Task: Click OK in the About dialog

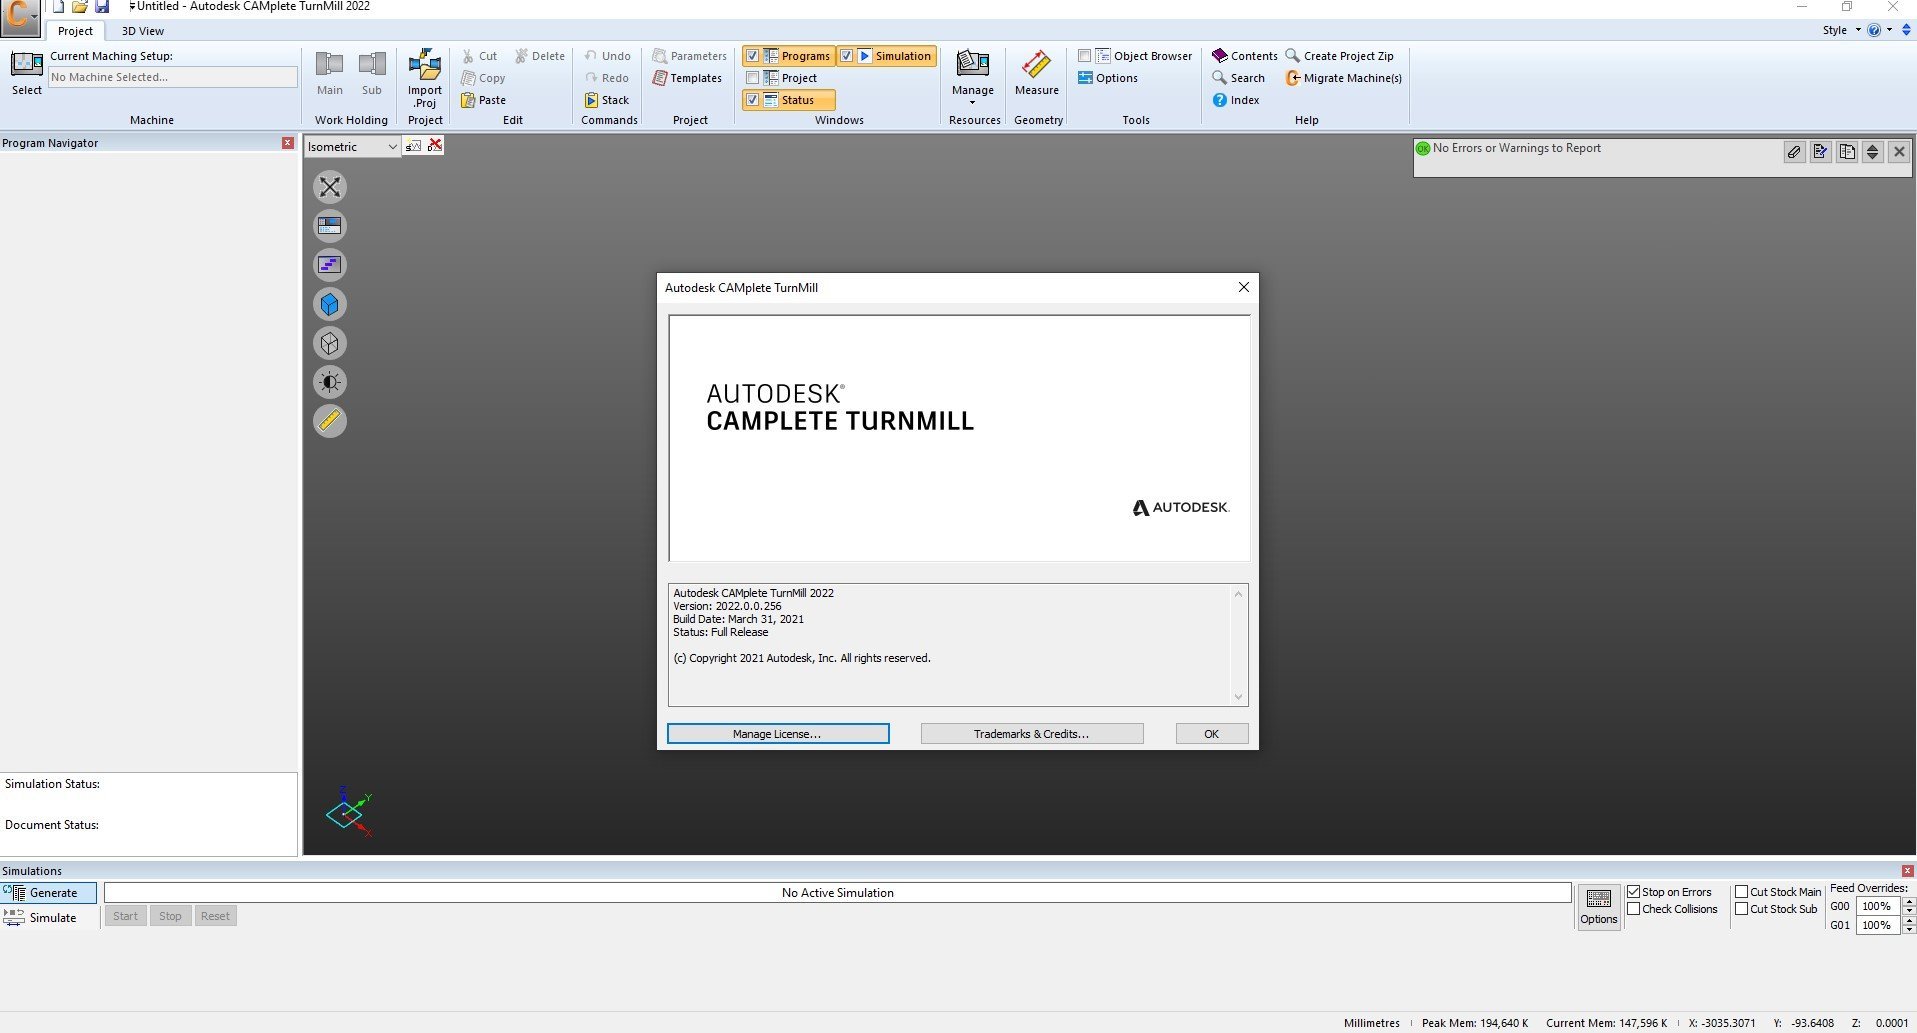Action: pyautogui.click(x=1212, y=734)
